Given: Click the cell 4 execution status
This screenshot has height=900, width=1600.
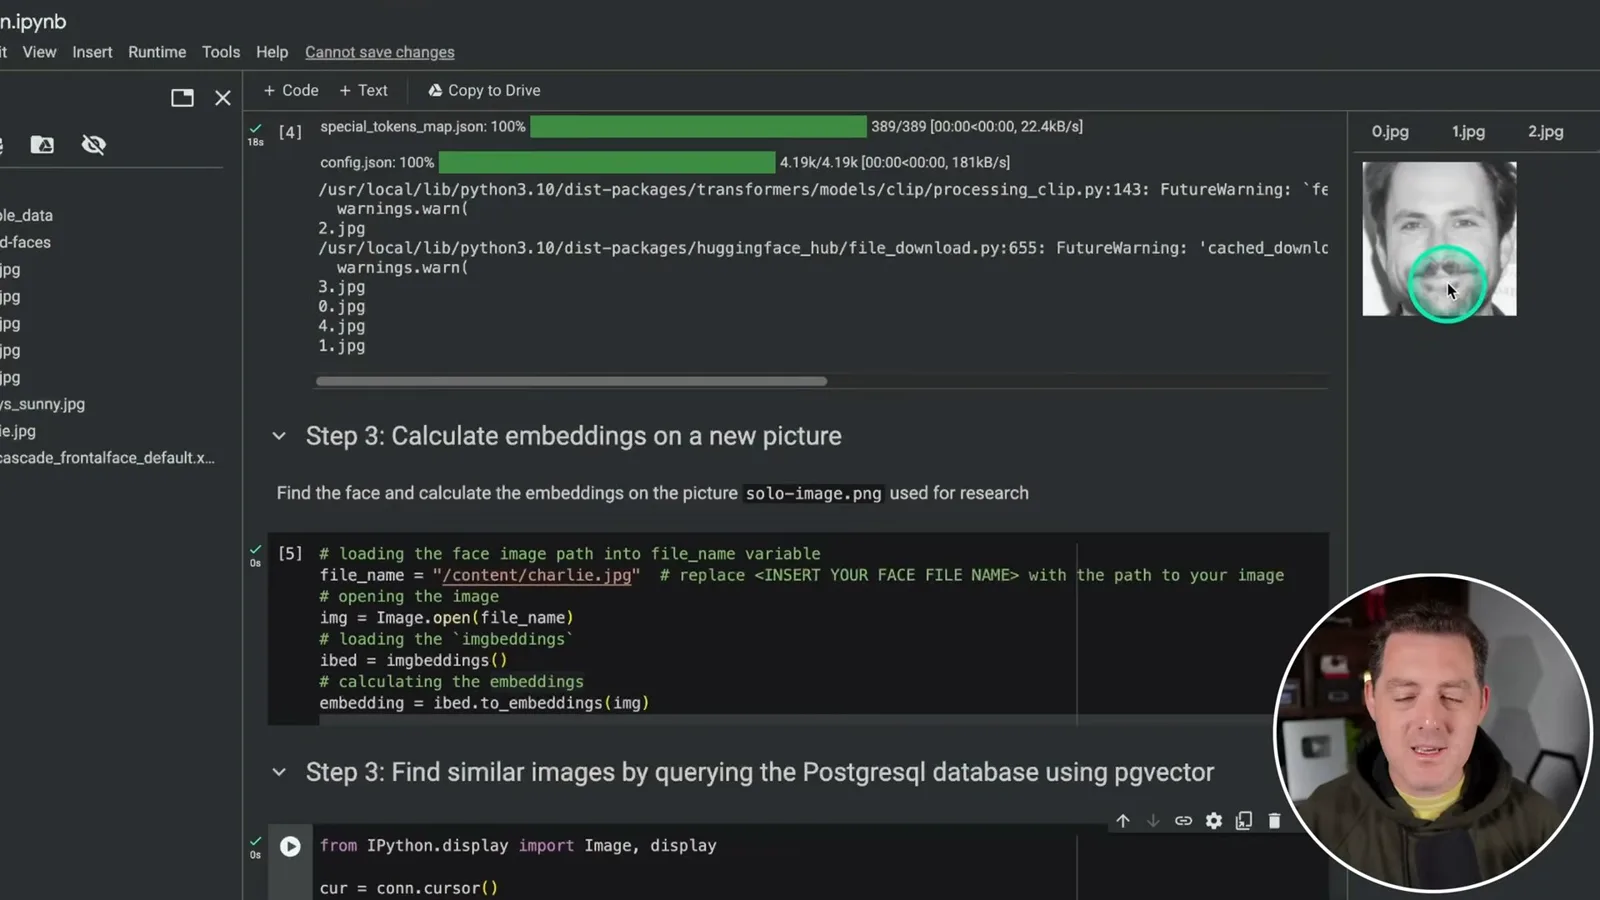Looking at the screenshot, I should coord(256,134).
